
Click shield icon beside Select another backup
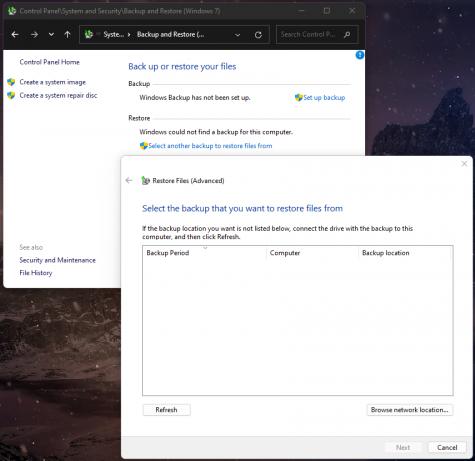144,146
